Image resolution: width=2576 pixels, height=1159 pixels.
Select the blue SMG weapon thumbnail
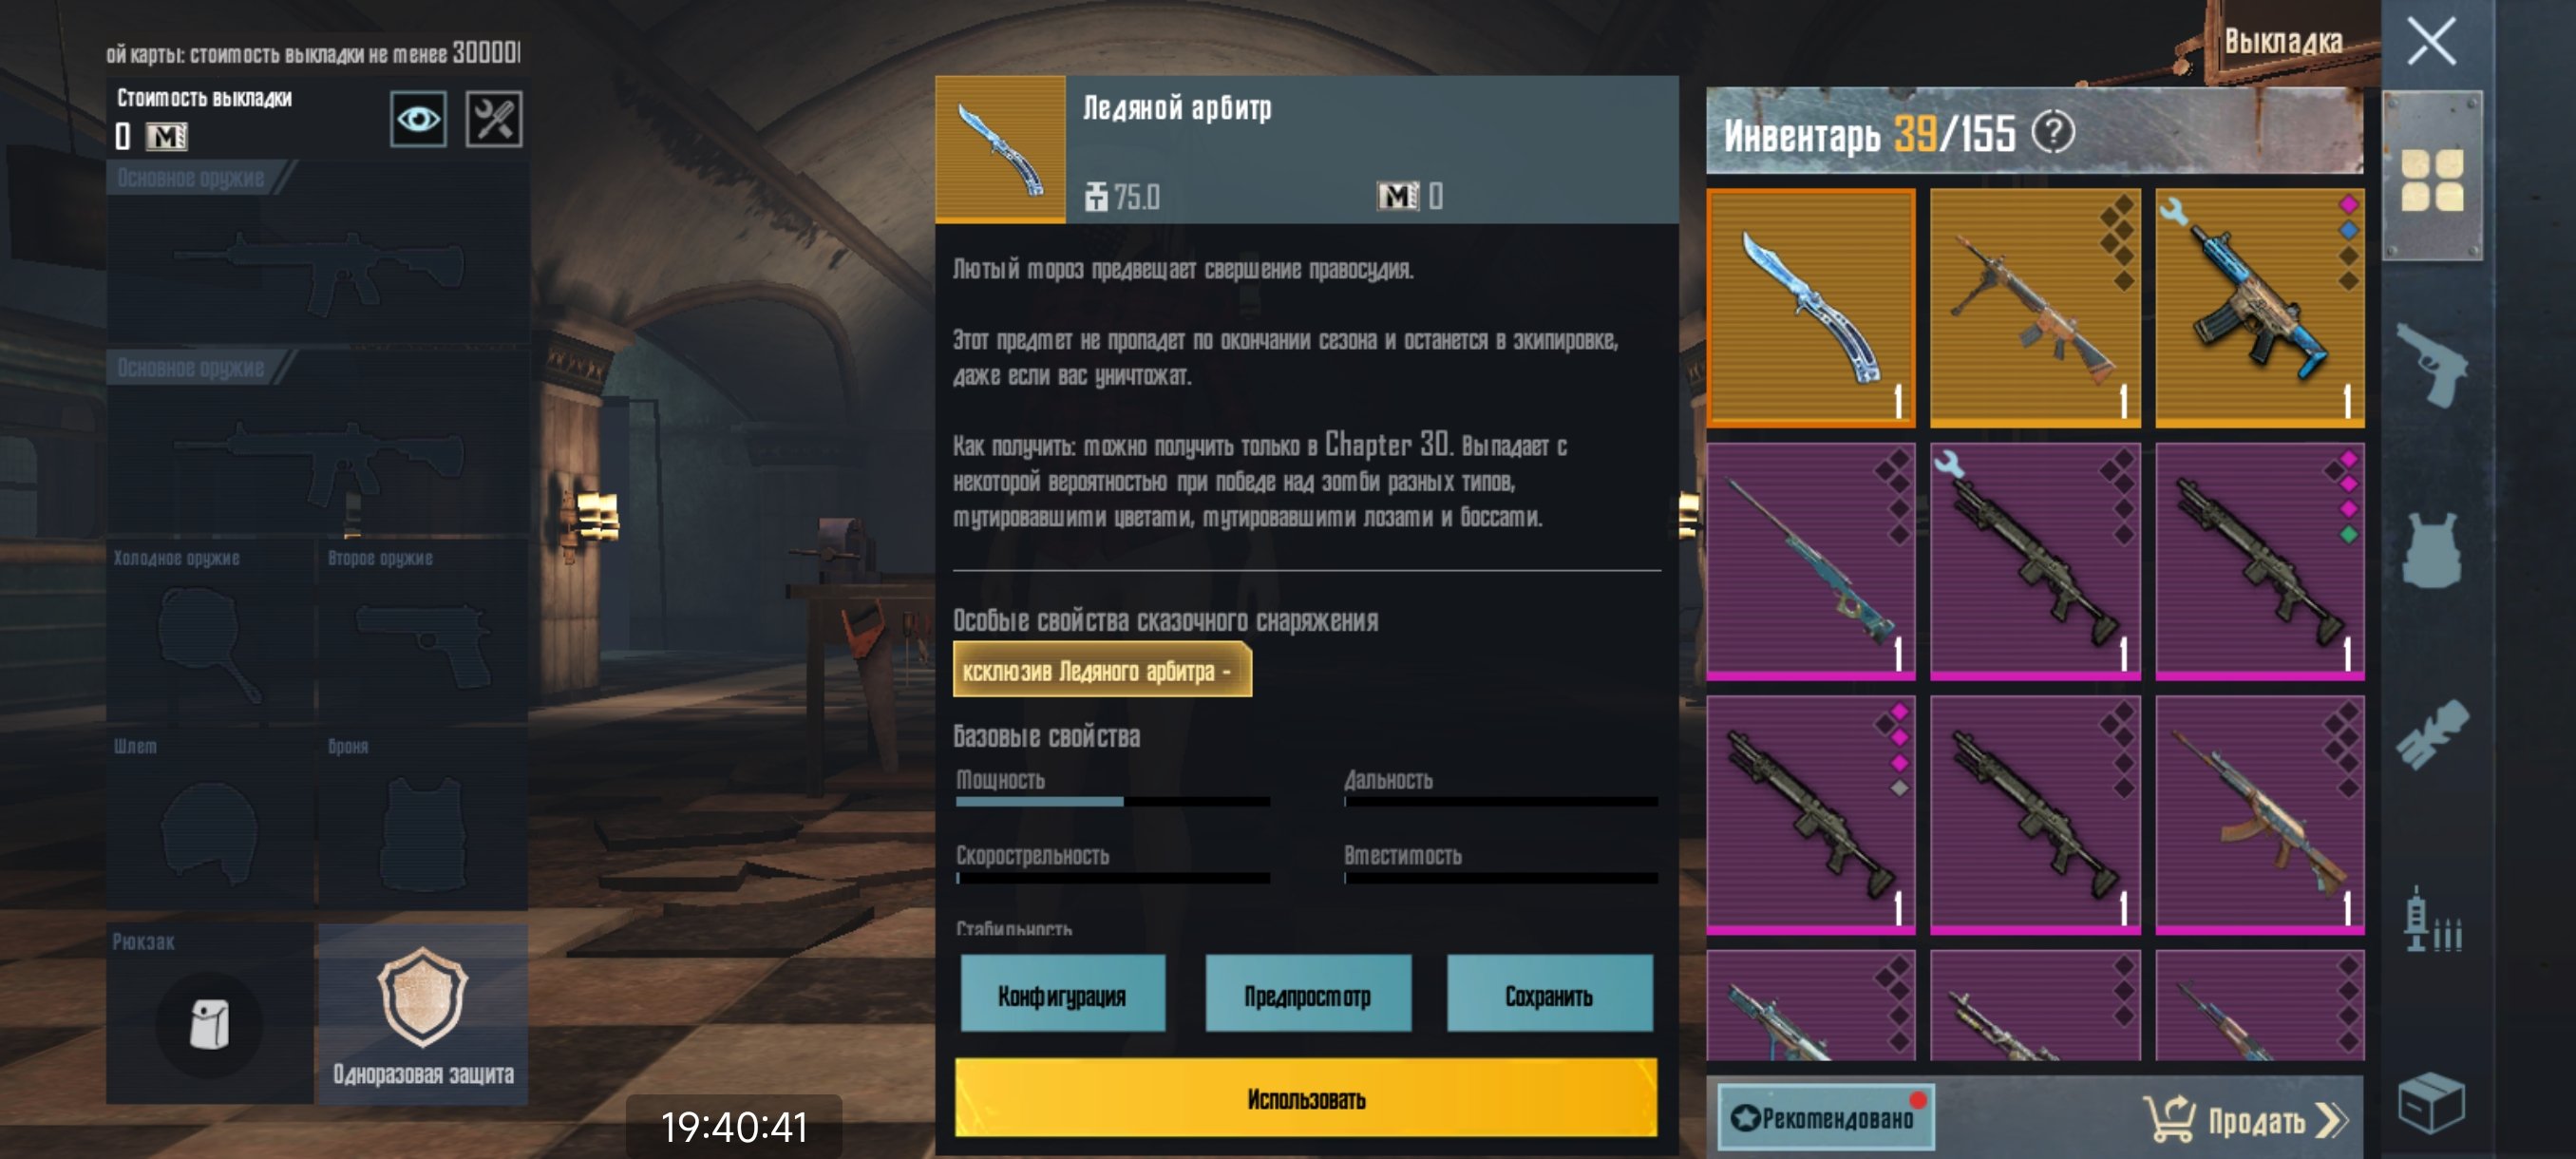pyautogui.click(x=2259, y=309)
